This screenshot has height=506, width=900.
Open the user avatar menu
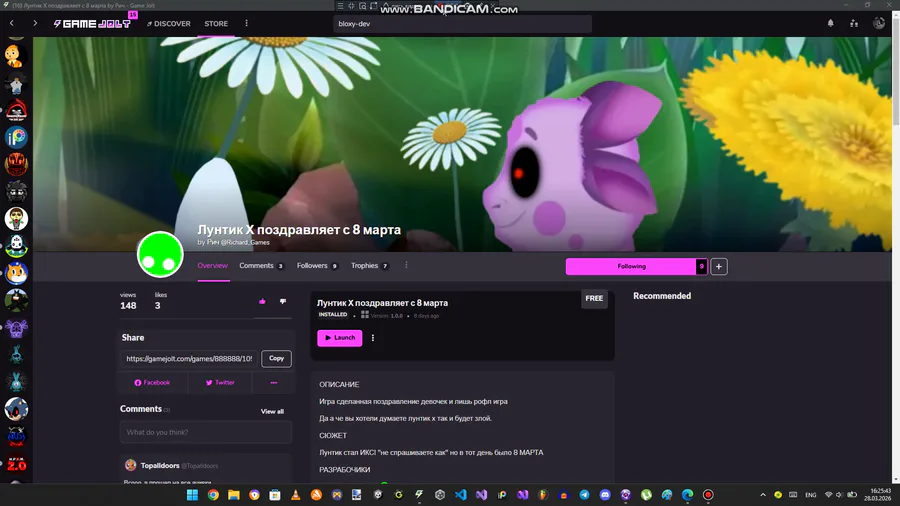click(879, 24)
